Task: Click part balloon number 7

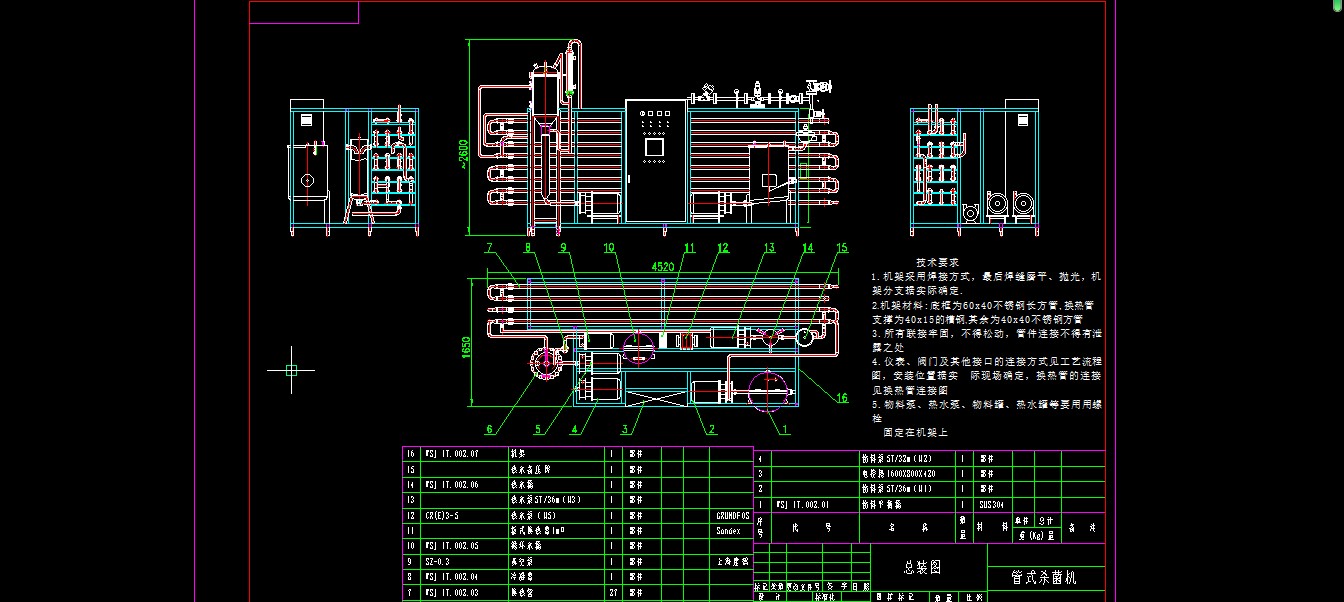Action: pyautogui.click(x=489, y=247)
